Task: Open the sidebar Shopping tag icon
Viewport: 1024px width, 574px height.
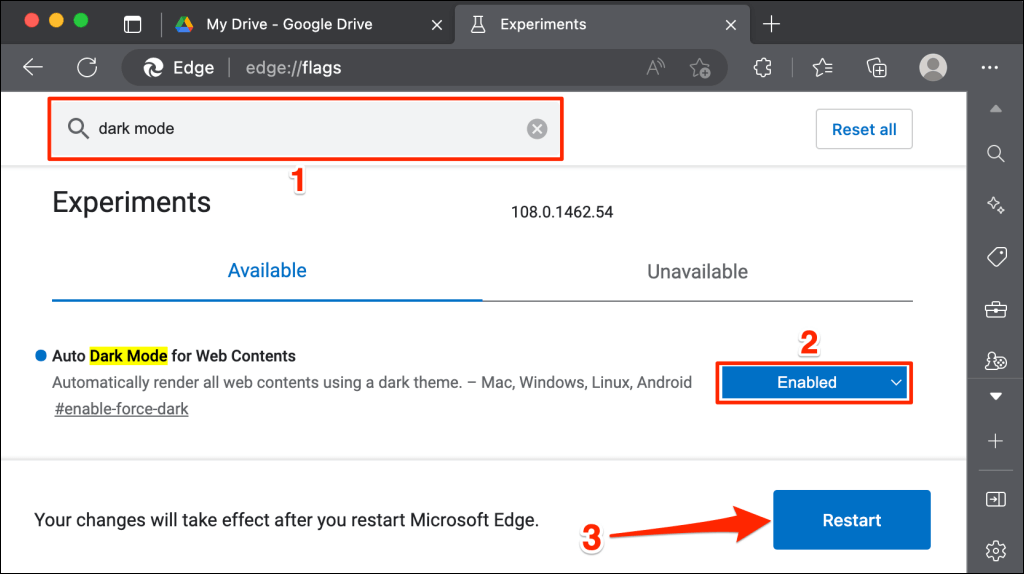Action: point(995,257)
